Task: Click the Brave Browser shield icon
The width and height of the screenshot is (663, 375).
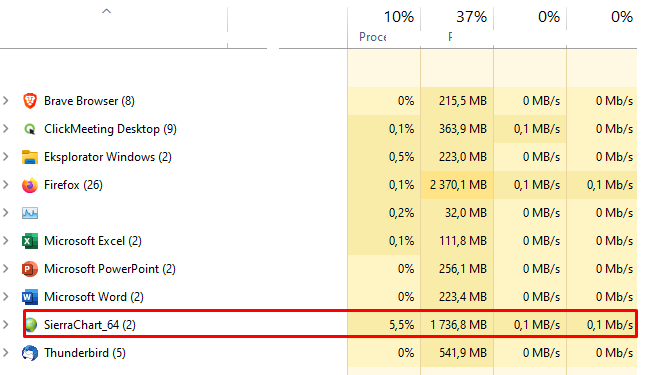Action: pyautogui.click(x=30, y=101)
